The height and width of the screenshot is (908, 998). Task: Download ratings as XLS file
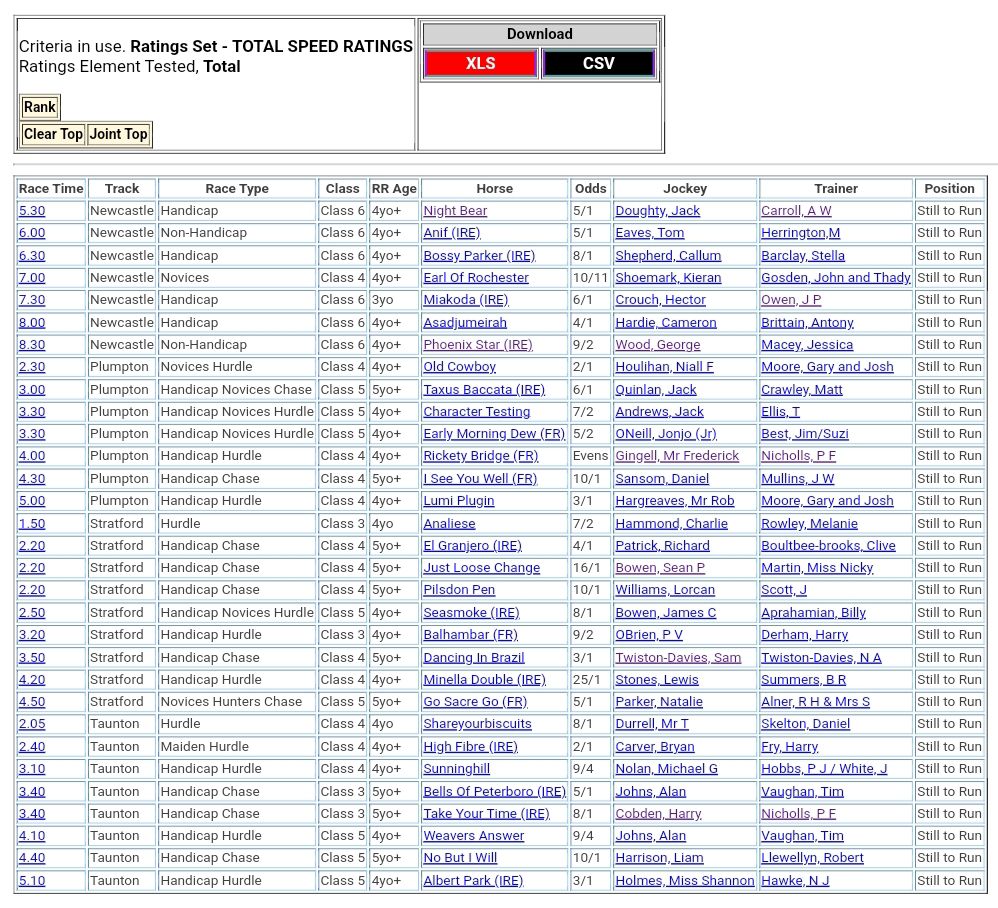(x=480, y=64)
